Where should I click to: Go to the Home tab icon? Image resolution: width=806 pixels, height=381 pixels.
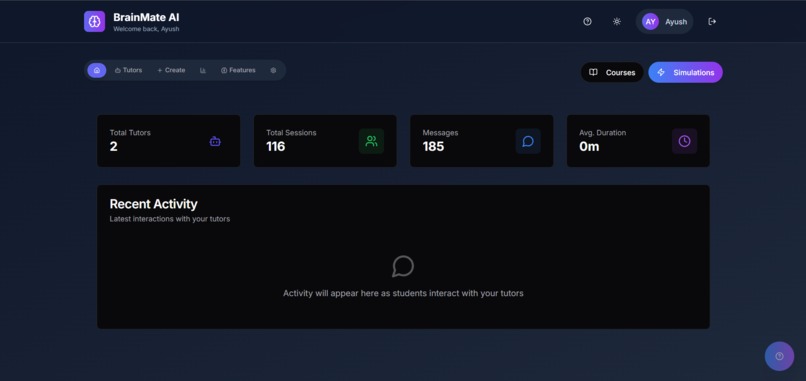[97, 70]
